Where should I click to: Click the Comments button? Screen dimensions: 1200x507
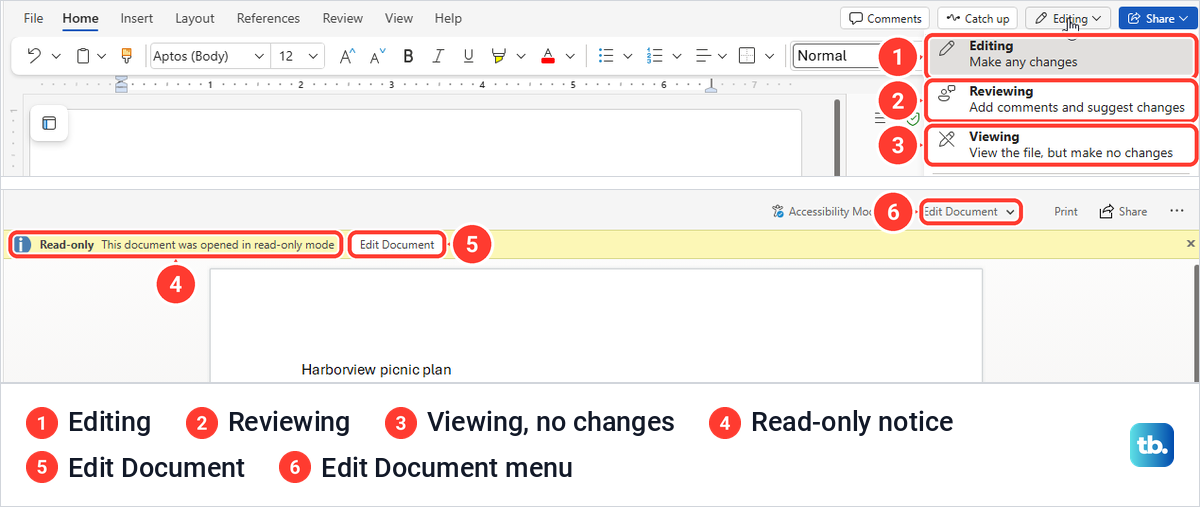(885, 18)
